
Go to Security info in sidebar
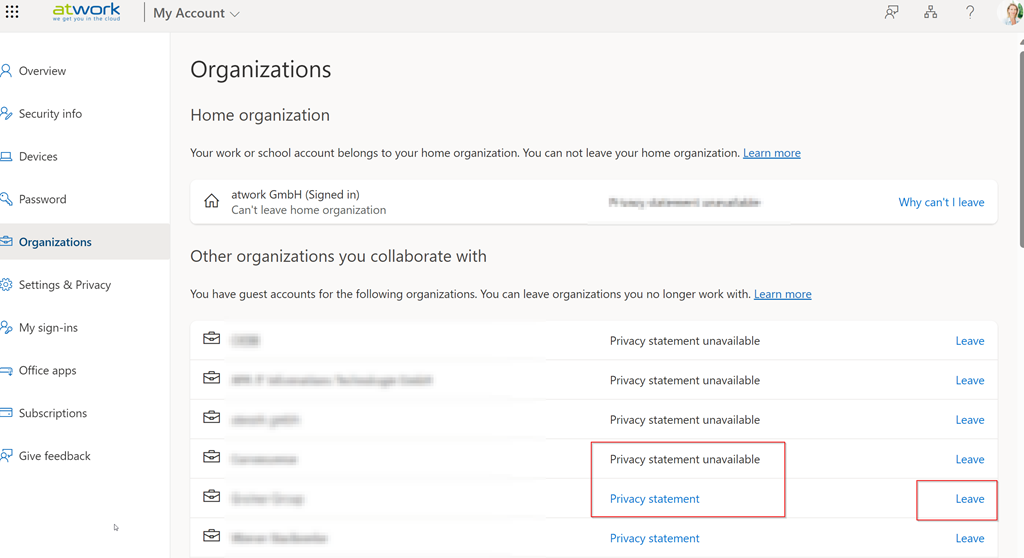[50, 114]
